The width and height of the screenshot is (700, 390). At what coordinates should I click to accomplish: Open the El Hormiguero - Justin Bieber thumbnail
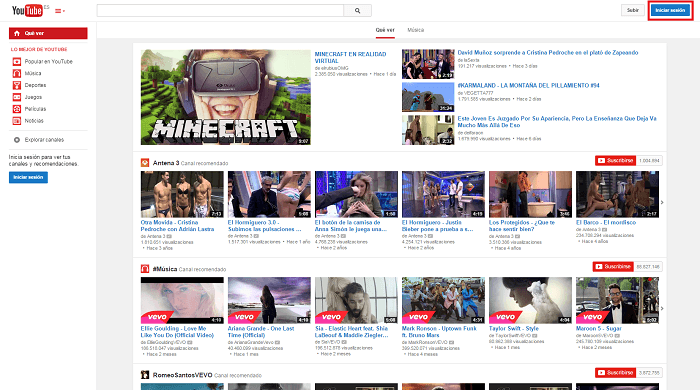pos(443,194)
